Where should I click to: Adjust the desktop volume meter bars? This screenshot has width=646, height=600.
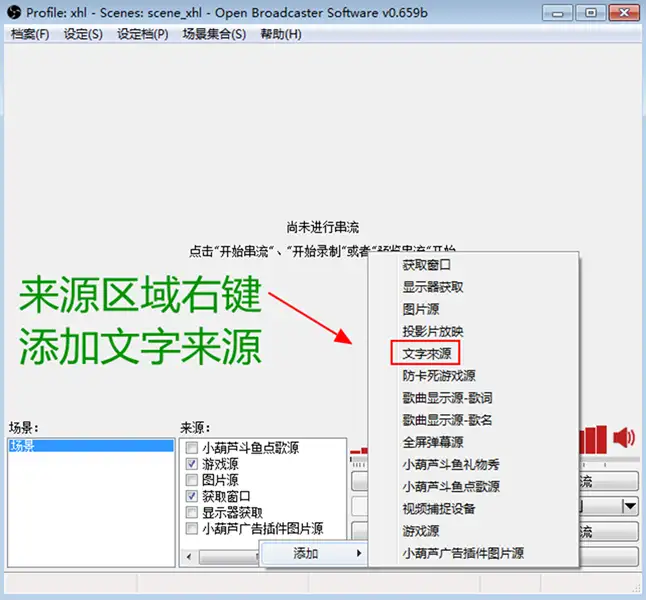coord(593,440)
